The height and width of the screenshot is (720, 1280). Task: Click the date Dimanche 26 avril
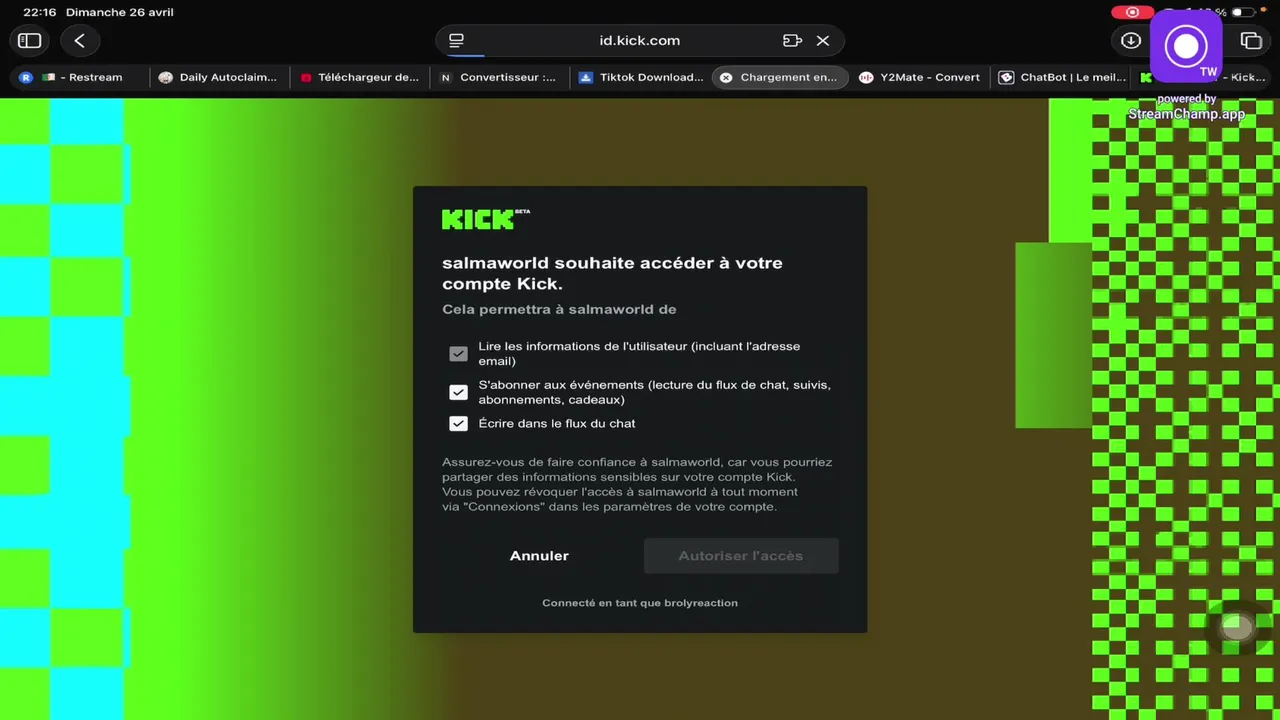(x=119, y=12)
